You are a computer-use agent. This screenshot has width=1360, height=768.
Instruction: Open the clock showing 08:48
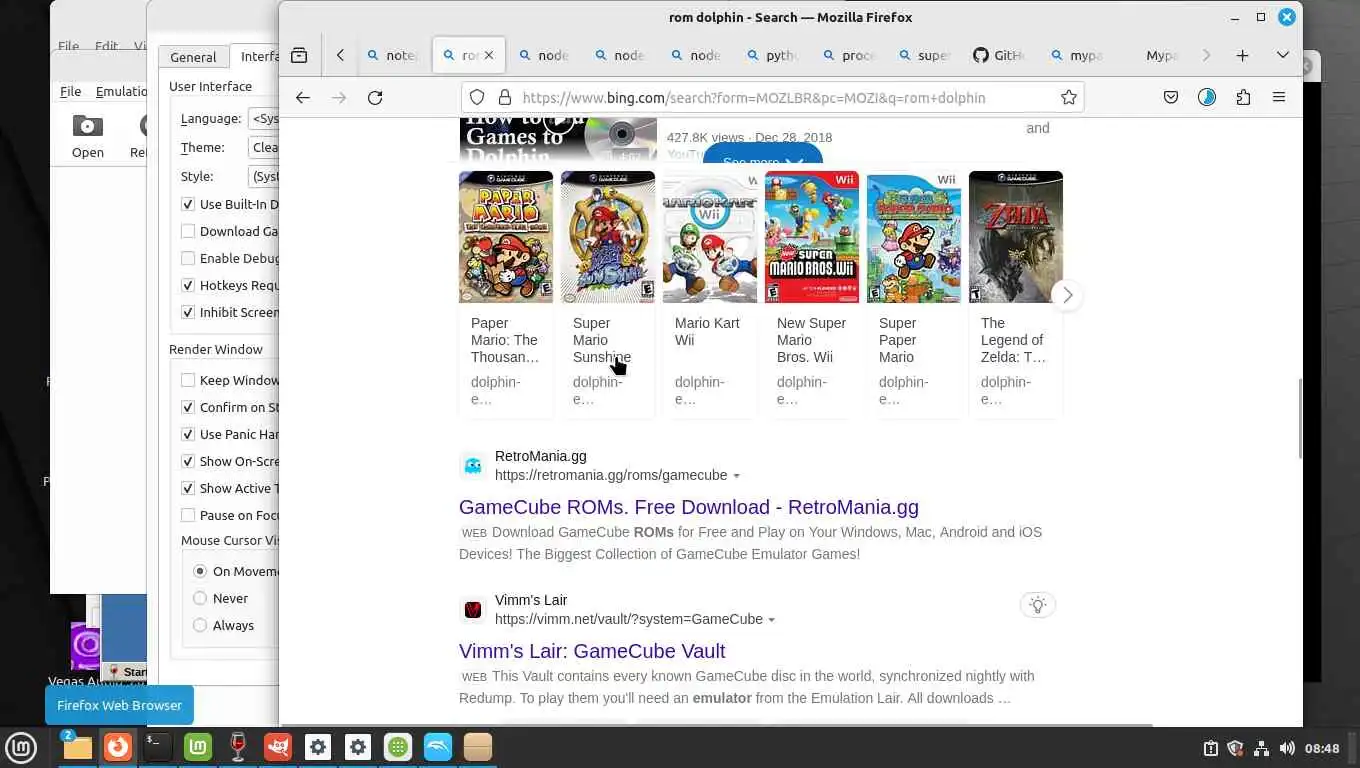[1322, 748]
